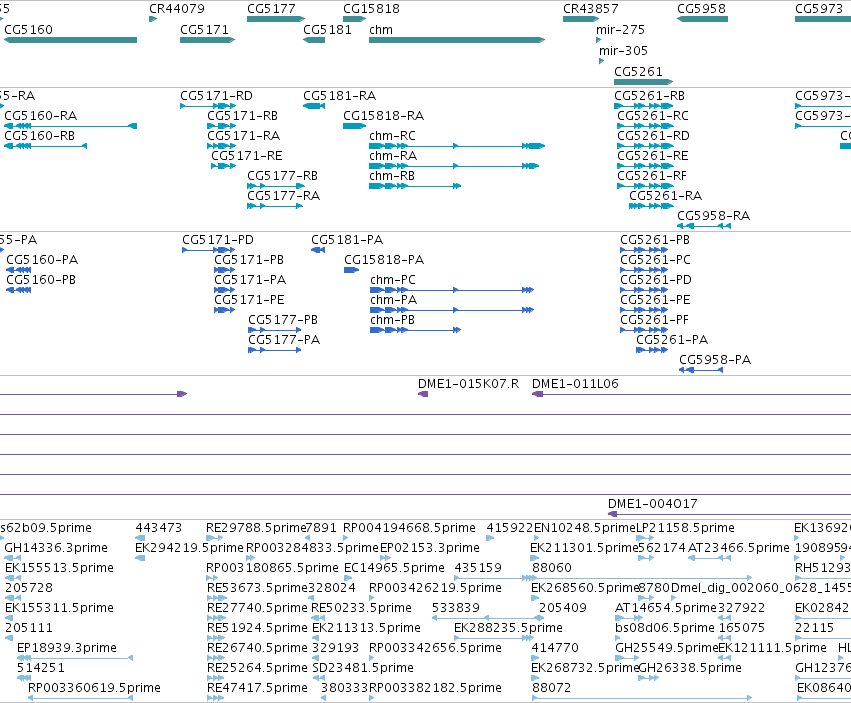This screenshot has width=851, height=703.
Task: Click the 533839 feature label
Action: pos(456,607)
